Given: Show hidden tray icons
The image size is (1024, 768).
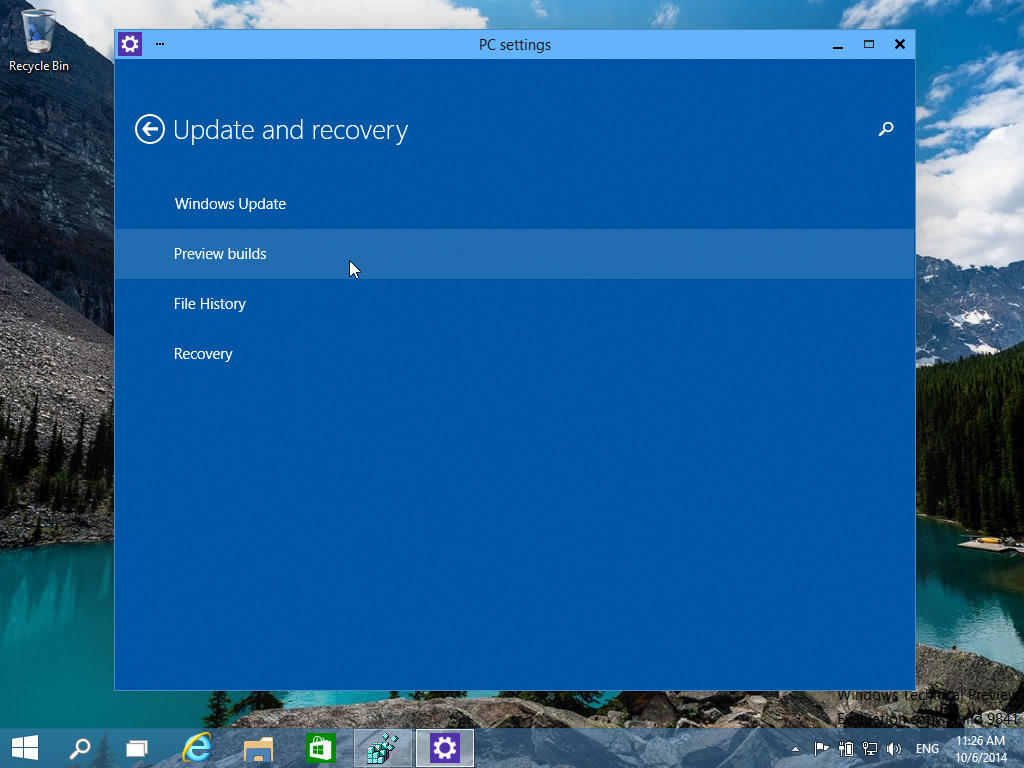Looking at the screenshot, I should (x=795, y=749).
